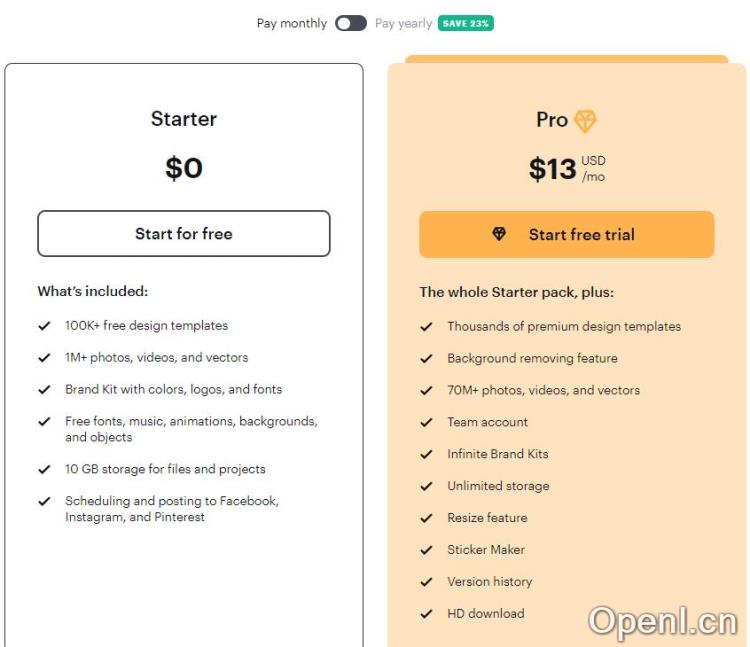Click checkmark next to Sticker Maker
750x647 pixels.
coord(426,551)
